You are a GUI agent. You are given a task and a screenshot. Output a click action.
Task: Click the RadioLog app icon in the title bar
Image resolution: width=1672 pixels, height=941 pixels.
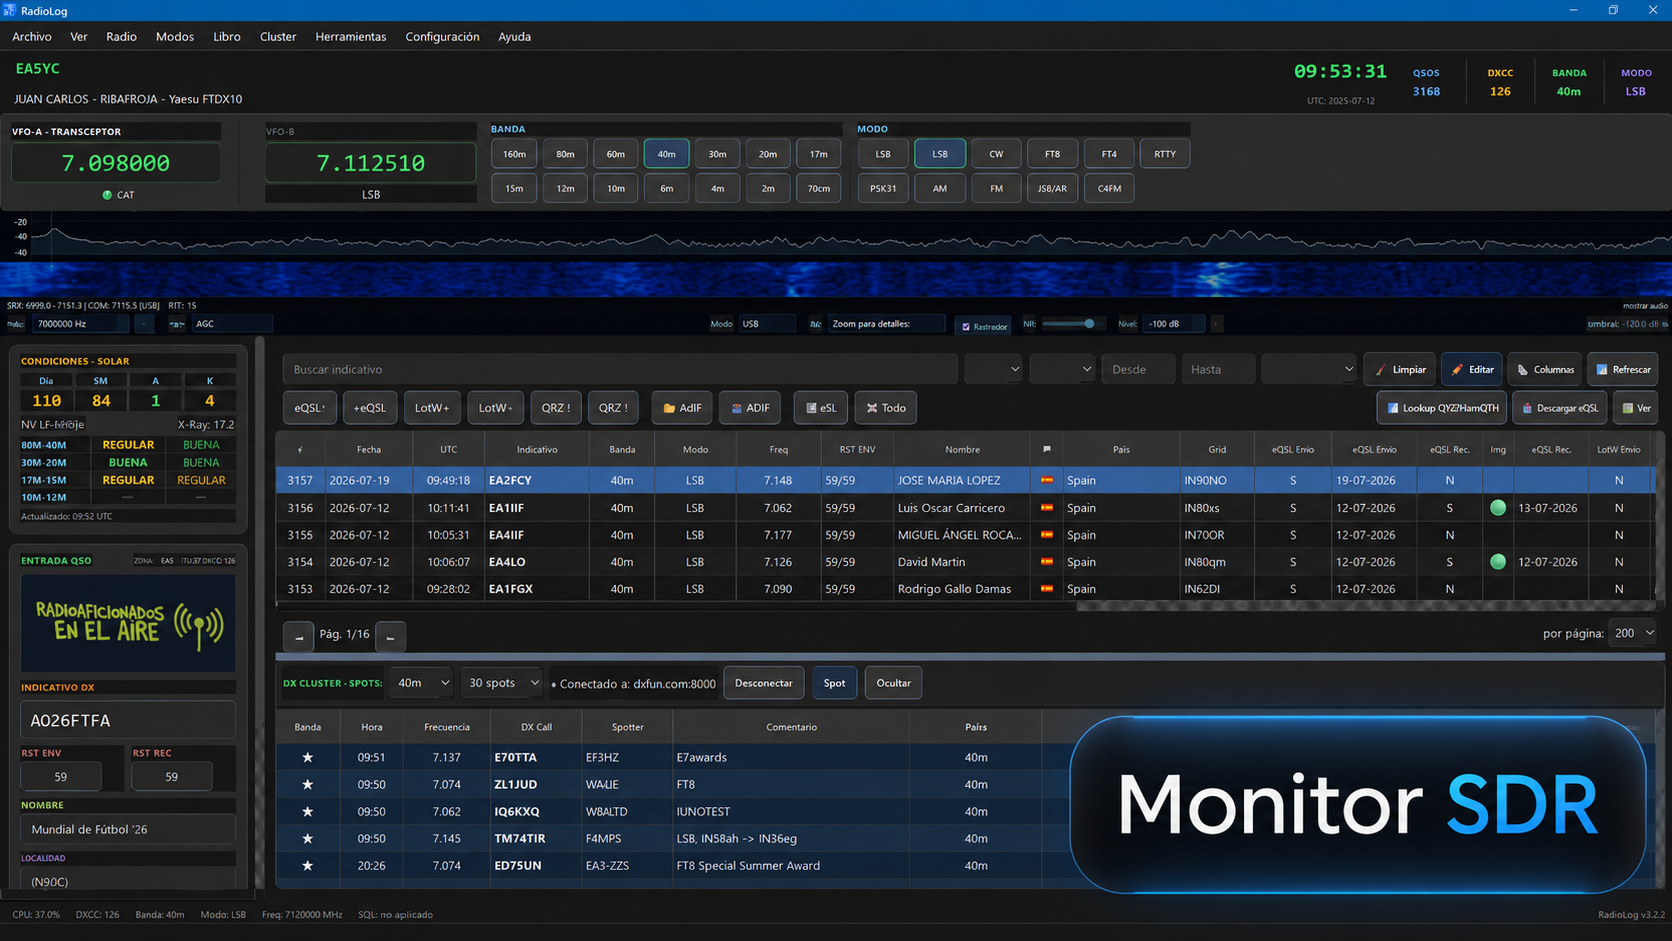click(x=9, y=10)
